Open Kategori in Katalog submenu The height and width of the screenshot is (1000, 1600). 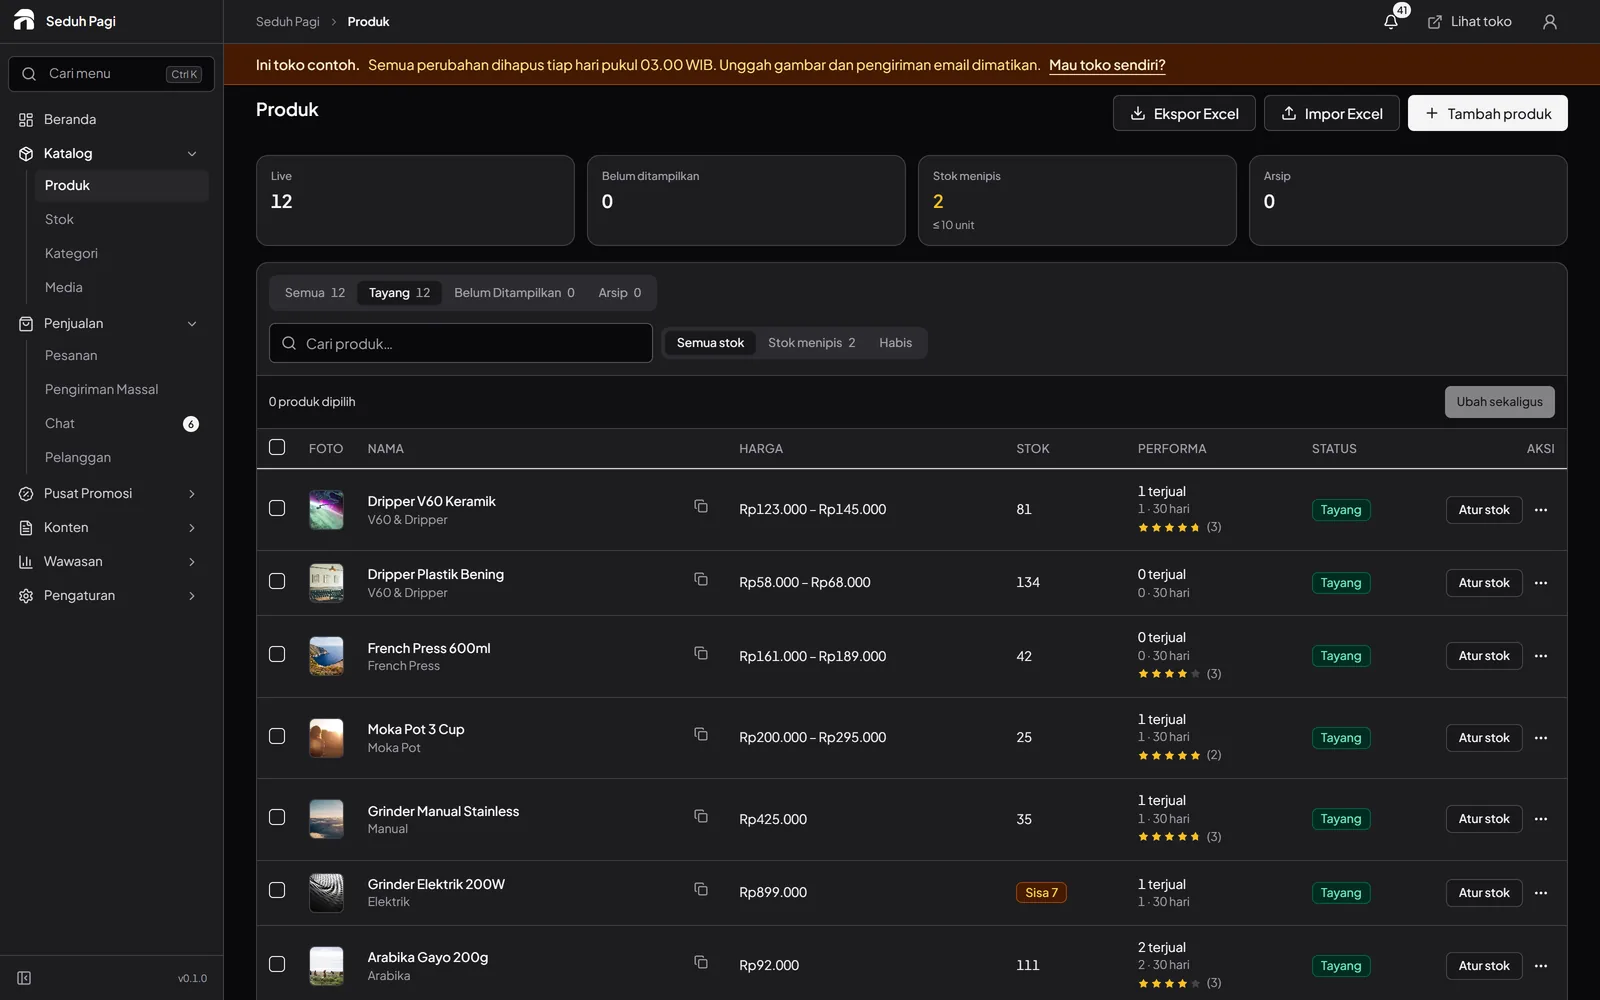[x=120, y=253]
